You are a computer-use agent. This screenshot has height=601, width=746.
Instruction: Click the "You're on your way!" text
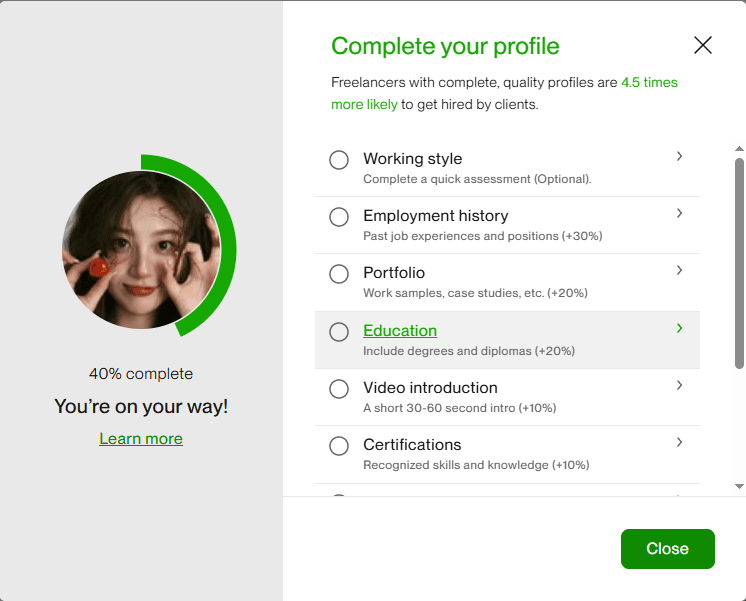coord(141,407)
